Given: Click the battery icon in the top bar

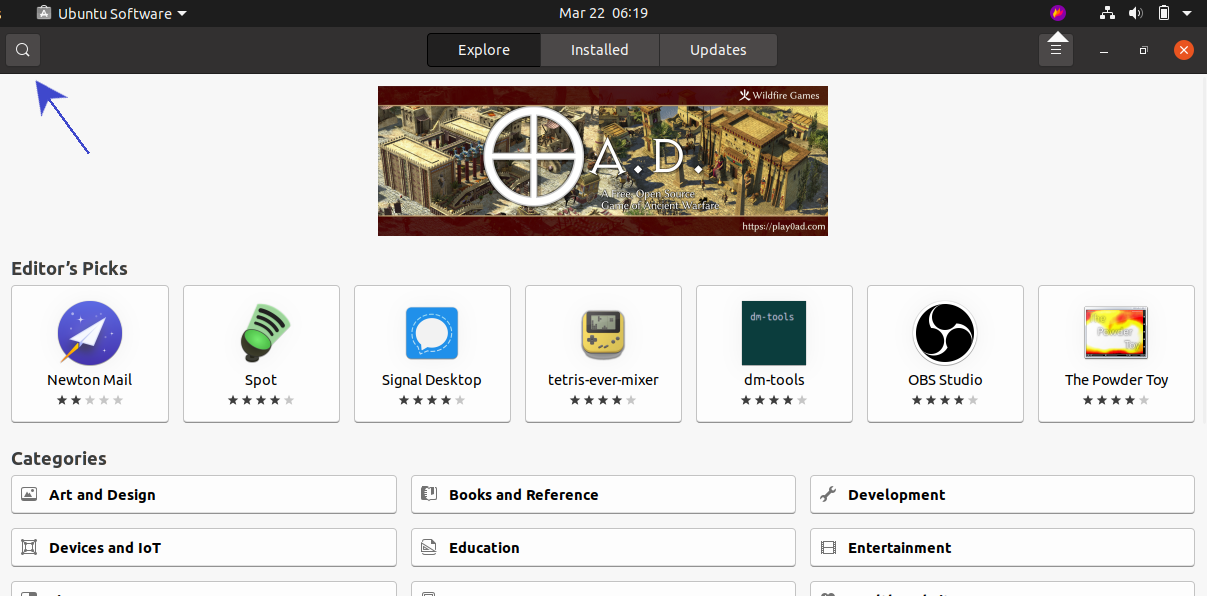Looking at the screenshot, I should tap(1163, 13).
